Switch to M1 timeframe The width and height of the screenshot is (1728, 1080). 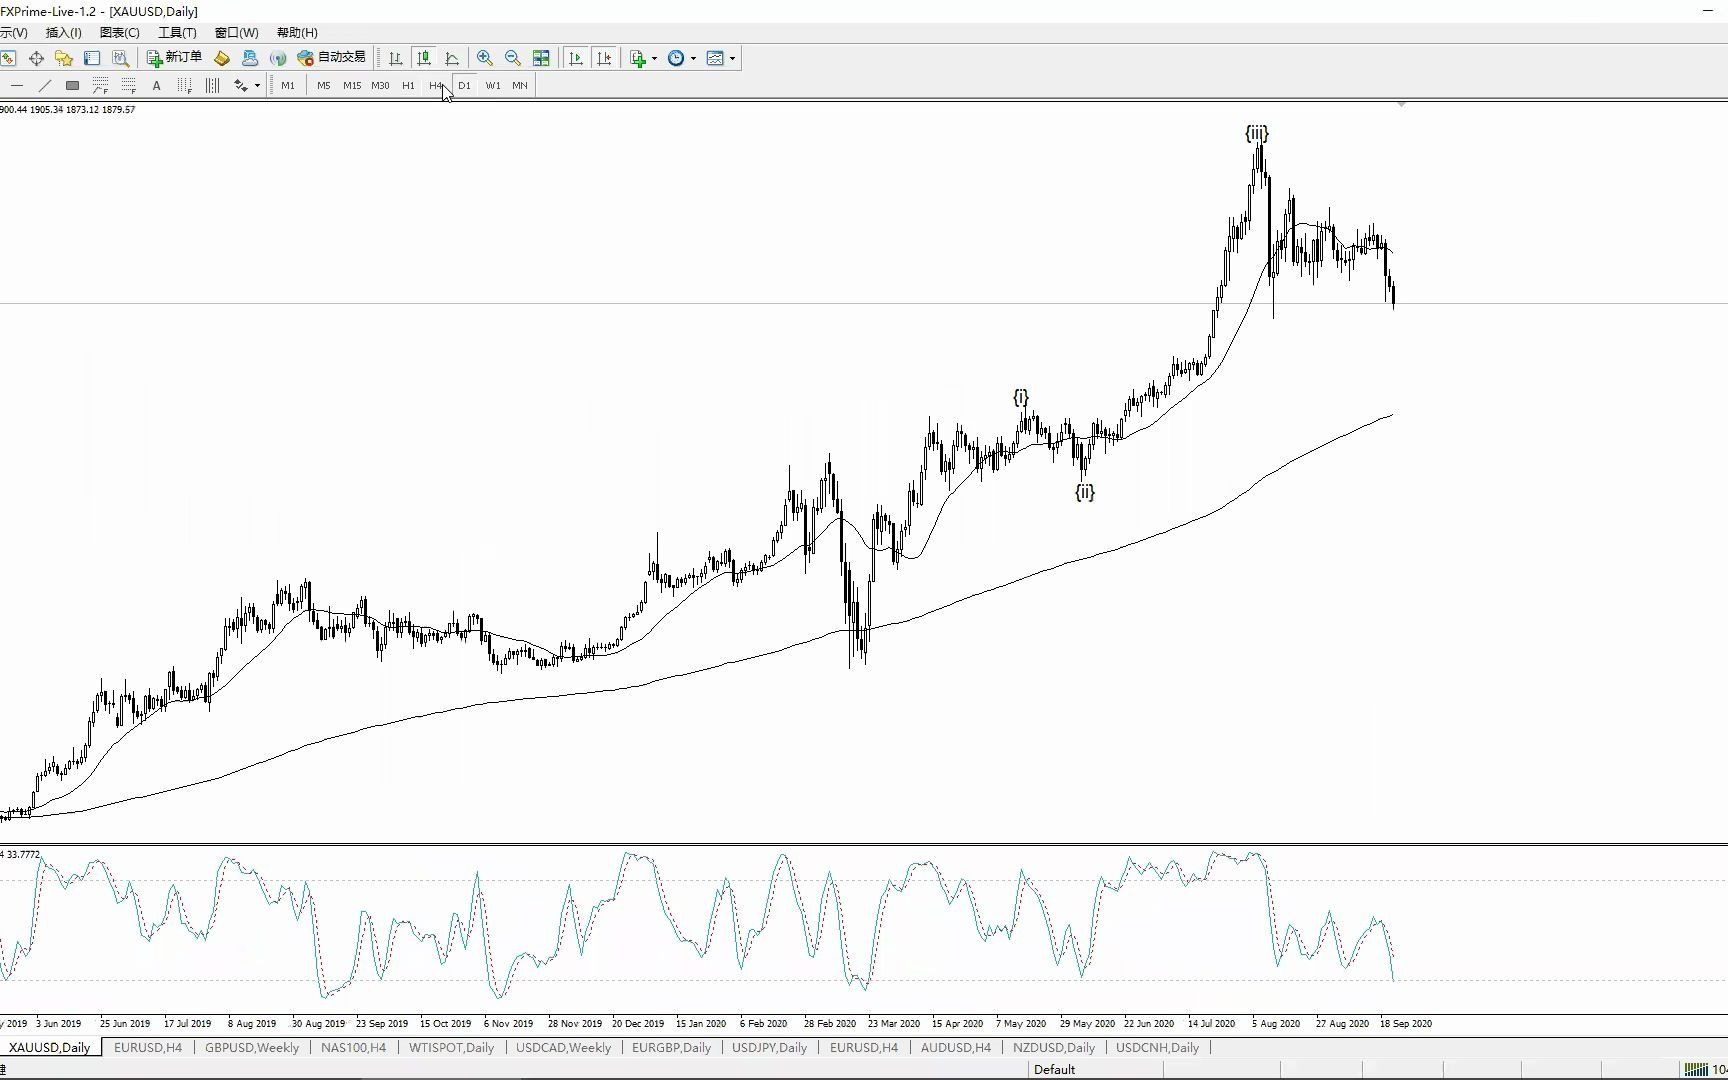coord(288,85)
